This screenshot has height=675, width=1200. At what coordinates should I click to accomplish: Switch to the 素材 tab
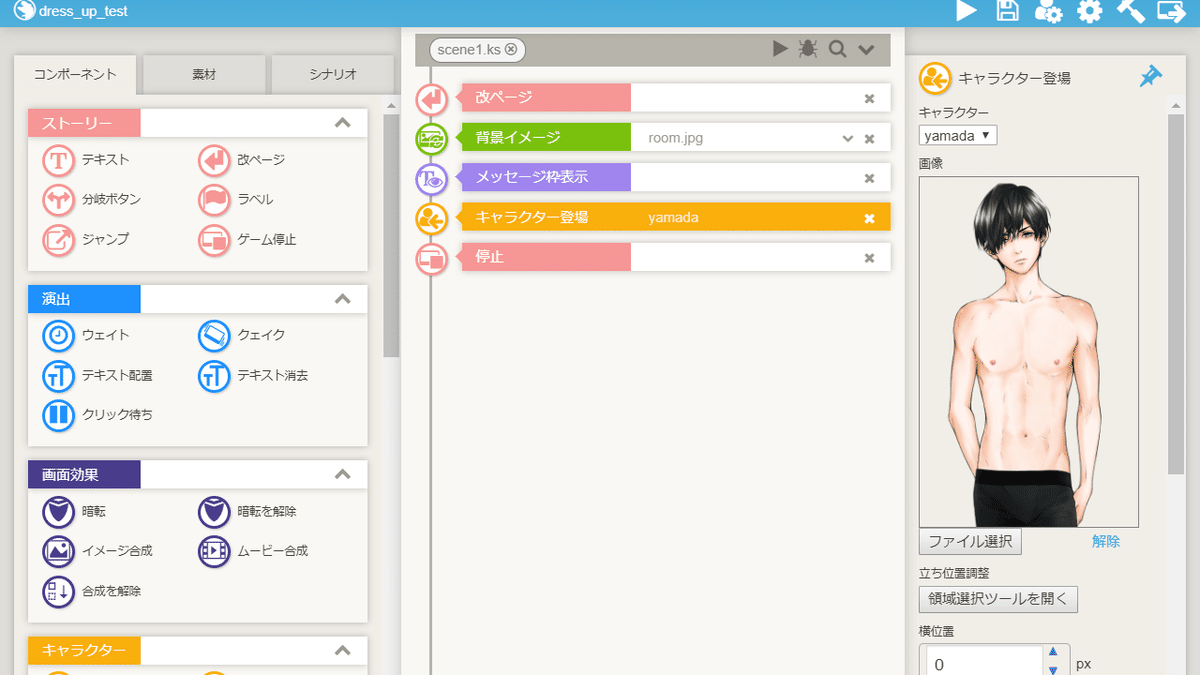pyautogui.click(x=204, y=74)
